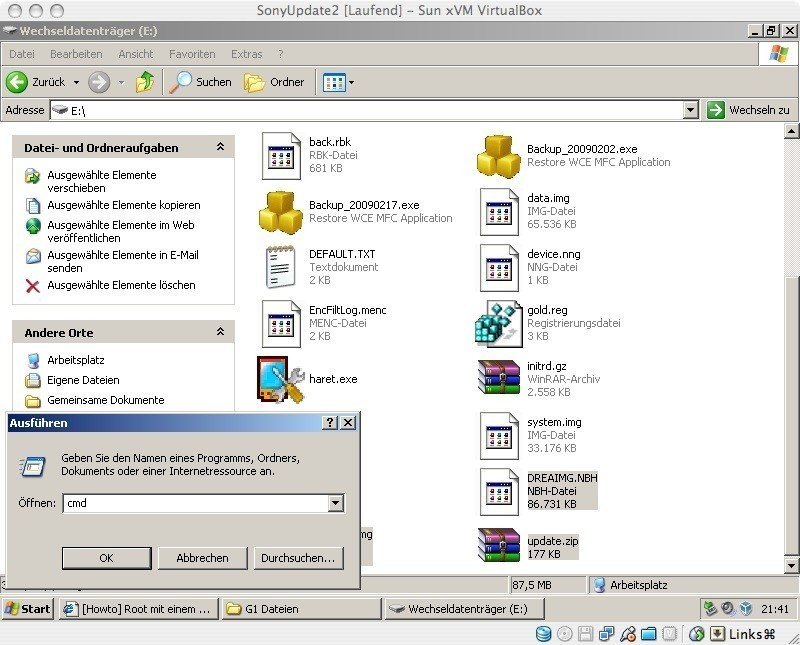The image size is (800, 645).
Task: Open the view mode dropdown arrow
Action: (352, 82)
